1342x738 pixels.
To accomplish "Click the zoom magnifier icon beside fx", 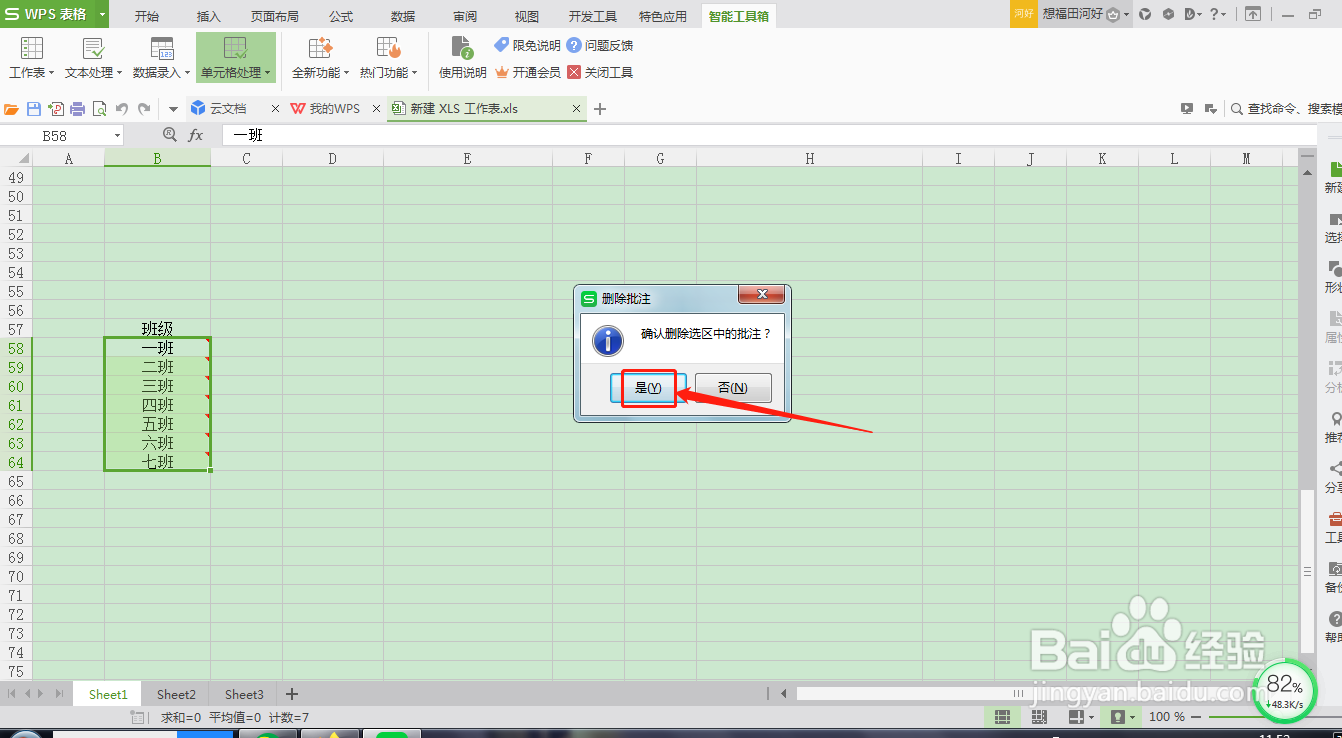I will [x=169, y=135].
